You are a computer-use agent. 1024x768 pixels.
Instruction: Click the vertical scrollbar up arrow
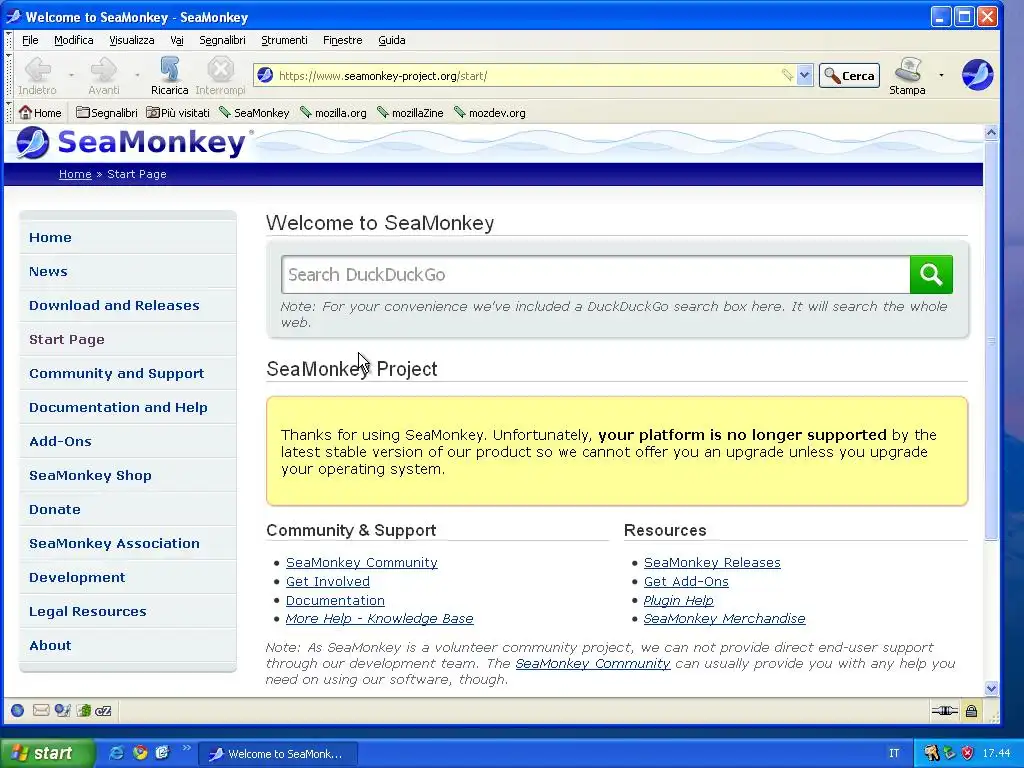991,133
